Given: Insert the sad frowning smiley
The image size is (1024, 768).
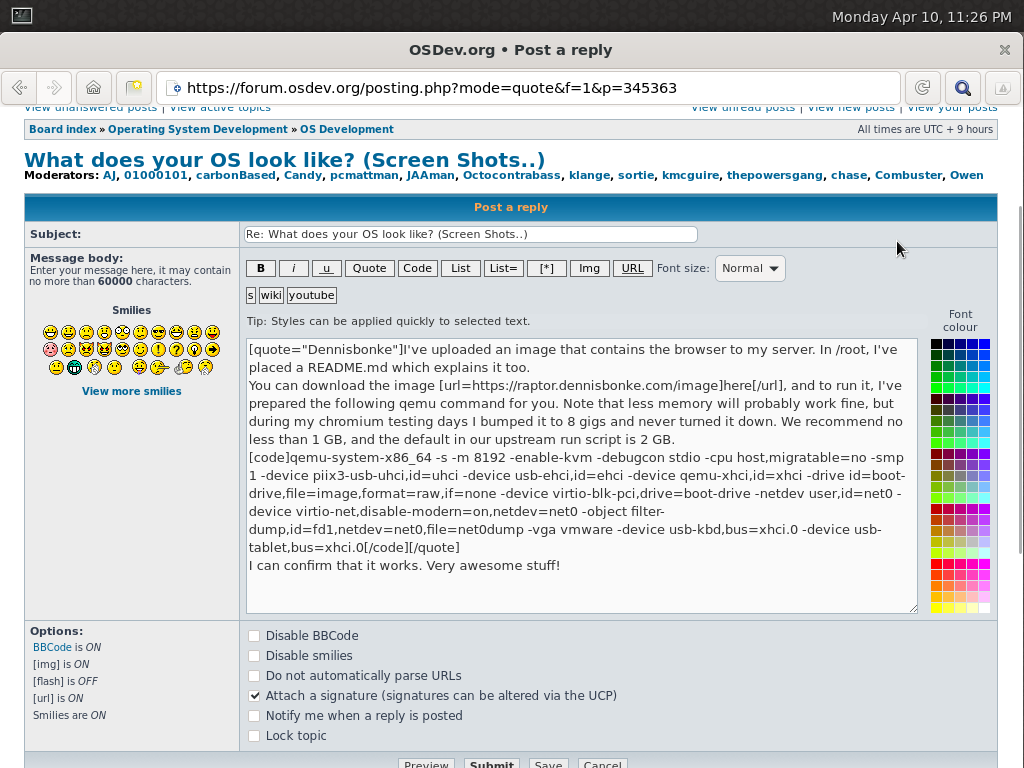Looking at the screenshot, I should tap(86, 332).
